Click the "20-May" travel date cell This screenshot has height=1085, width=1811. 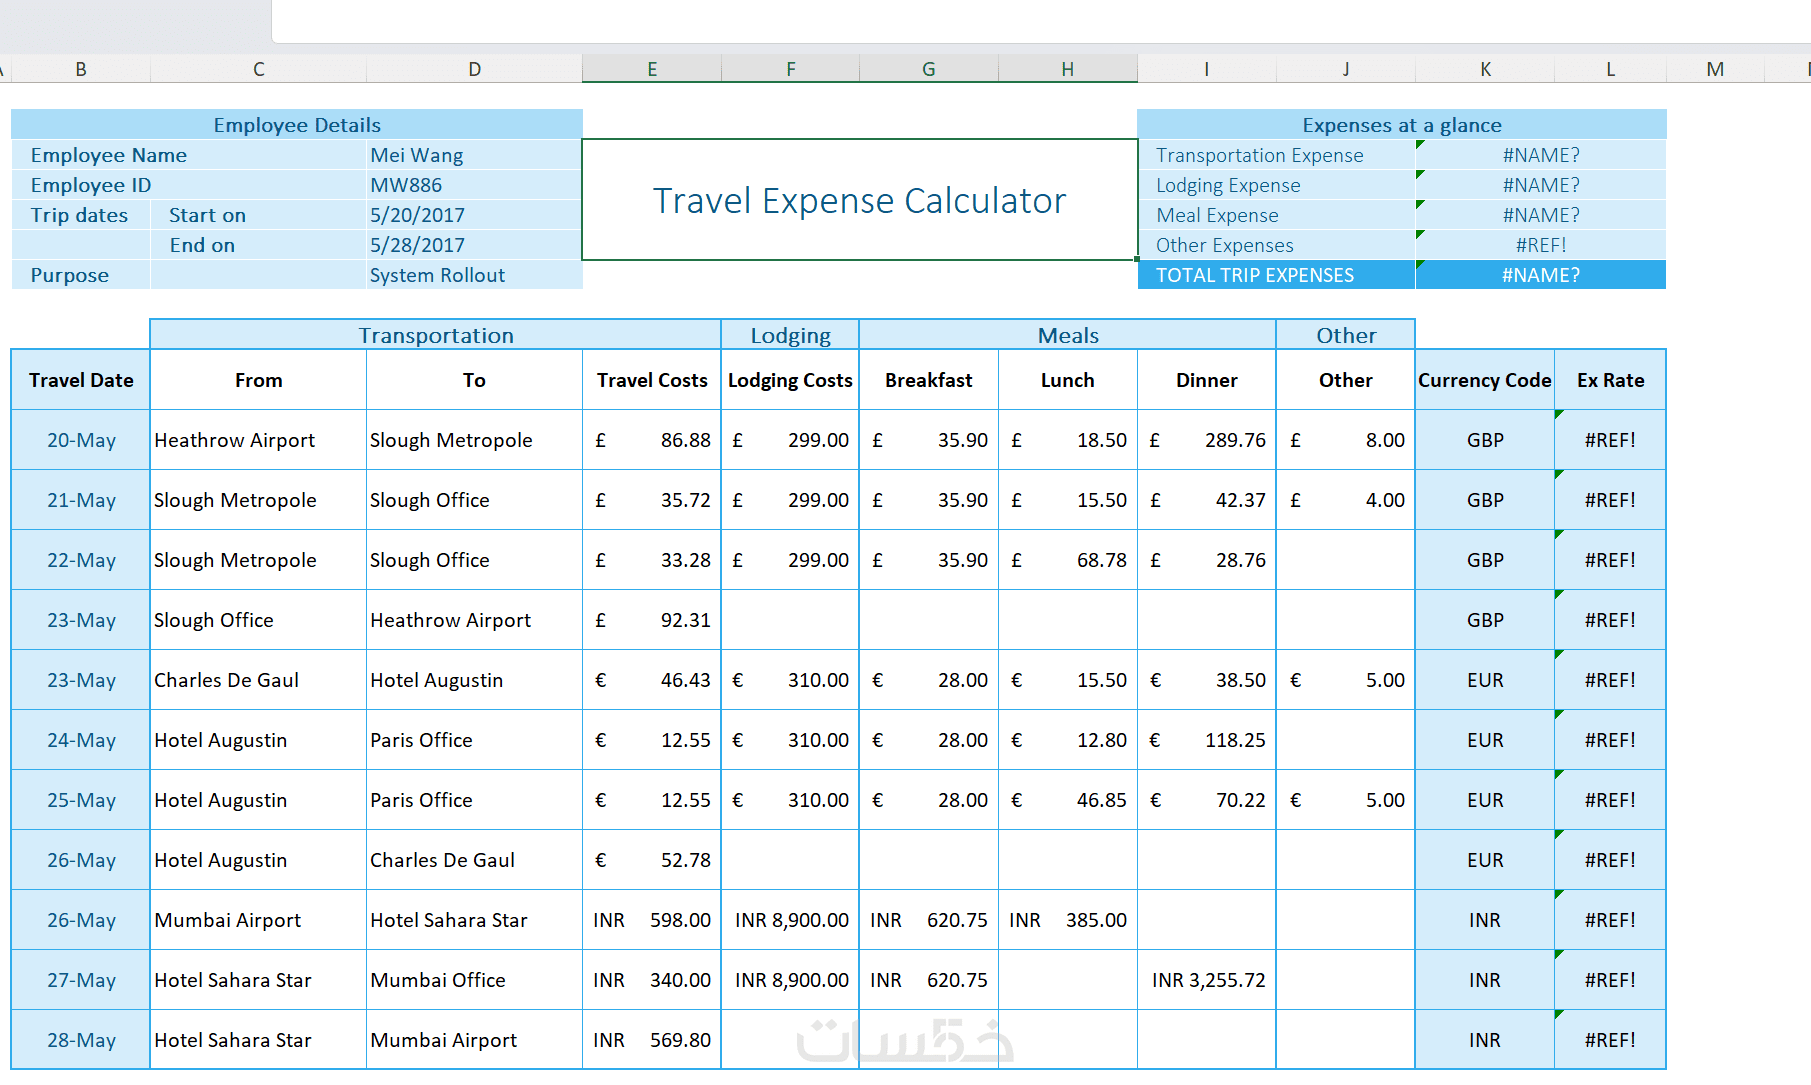[x=81, y=440]
